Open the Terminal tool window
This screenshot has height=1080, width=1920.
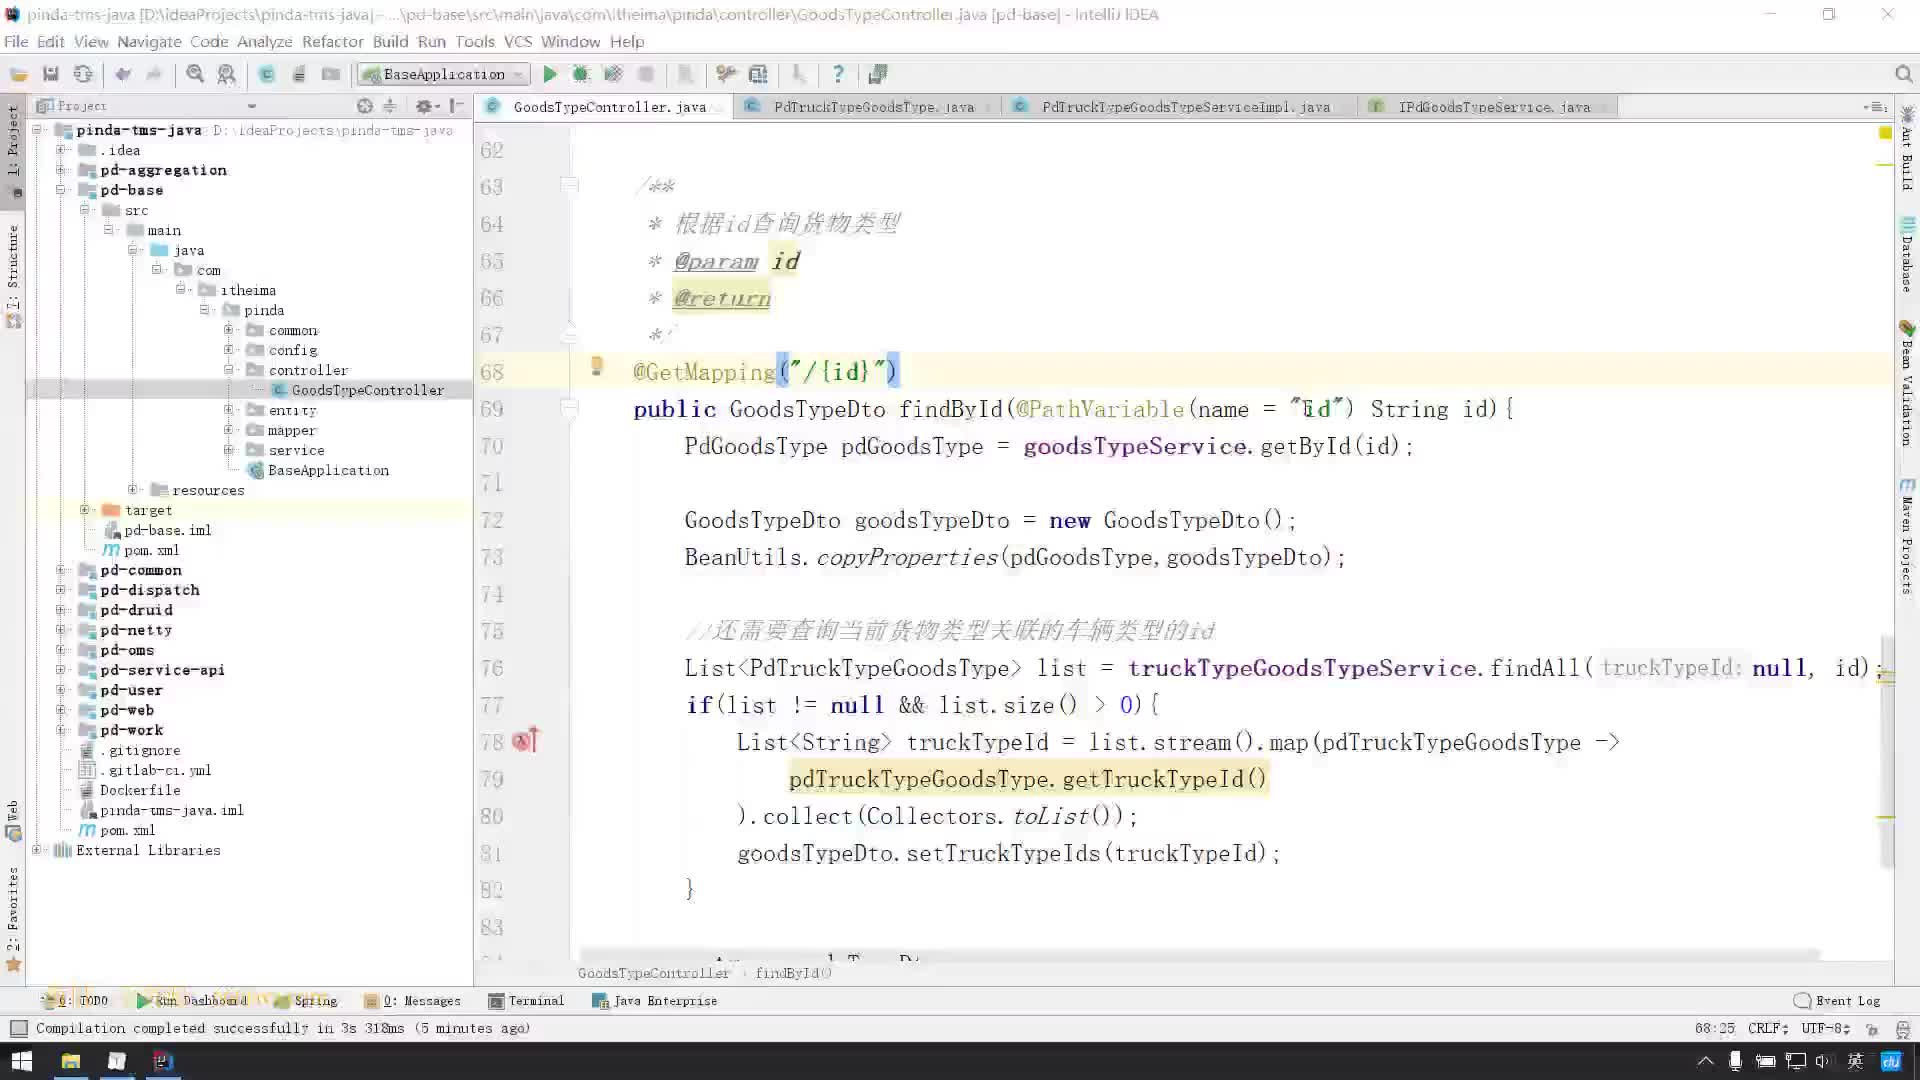click(526, 1000)
